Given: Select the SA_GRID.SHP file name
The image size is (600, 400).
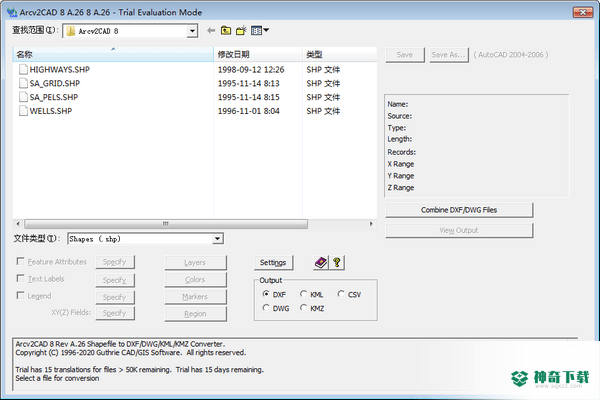Looking at the screenshot, I should 55,83.
